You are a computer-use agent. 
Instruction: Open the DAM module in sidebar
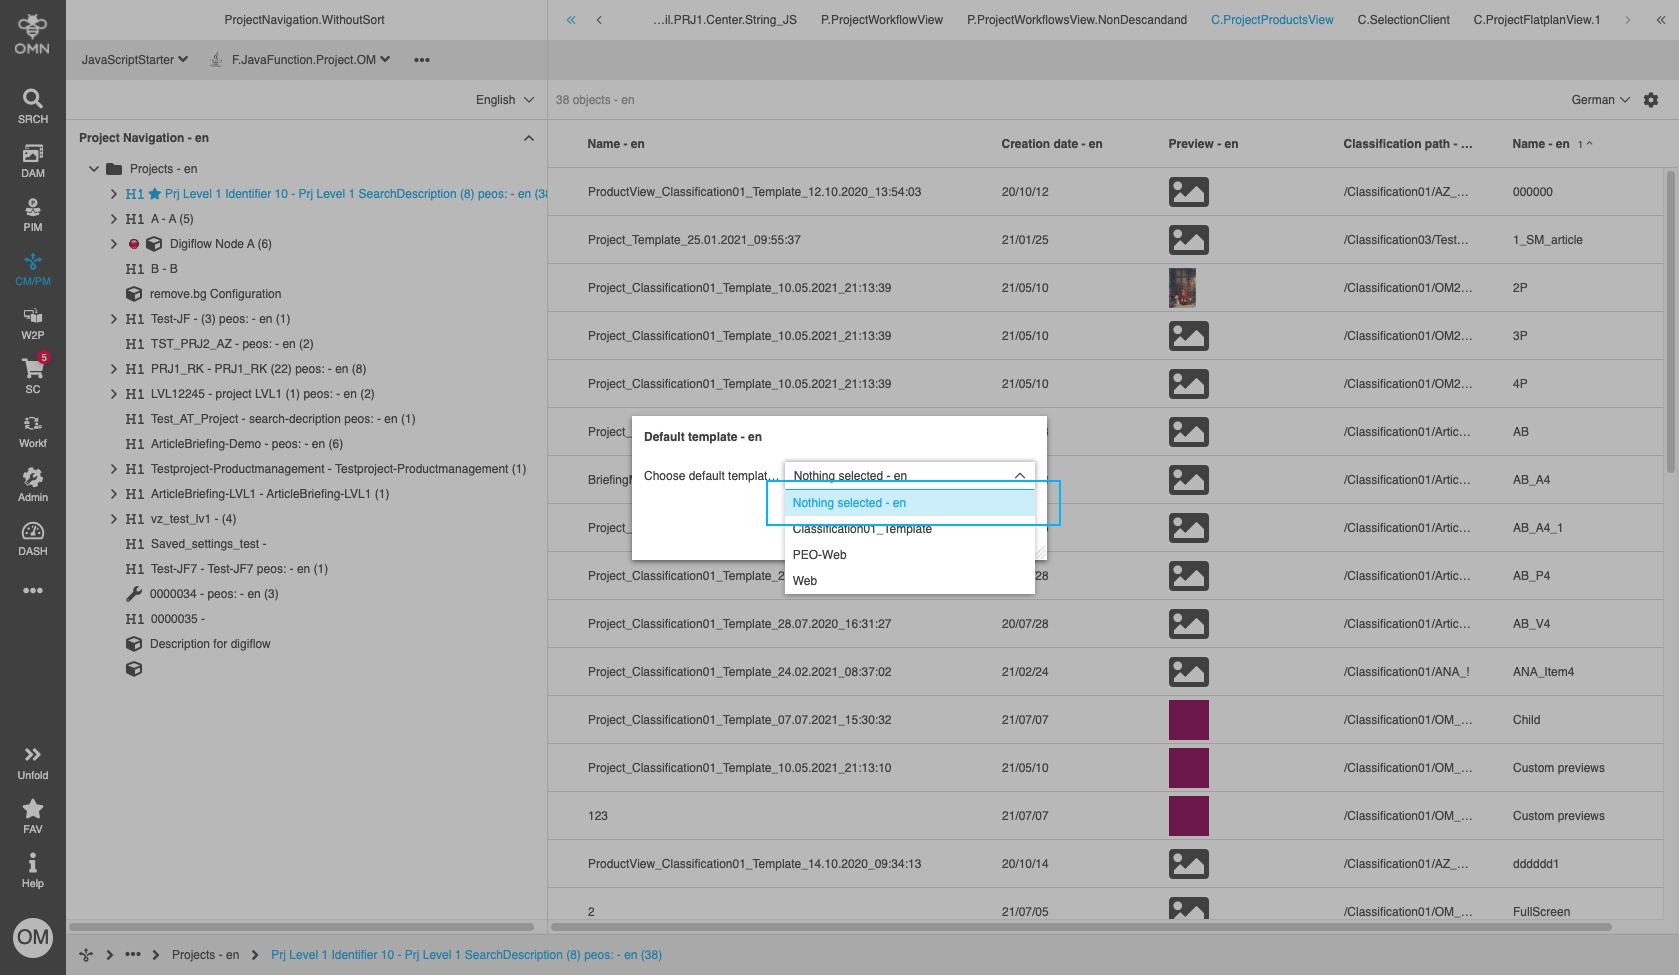(32, 160)
